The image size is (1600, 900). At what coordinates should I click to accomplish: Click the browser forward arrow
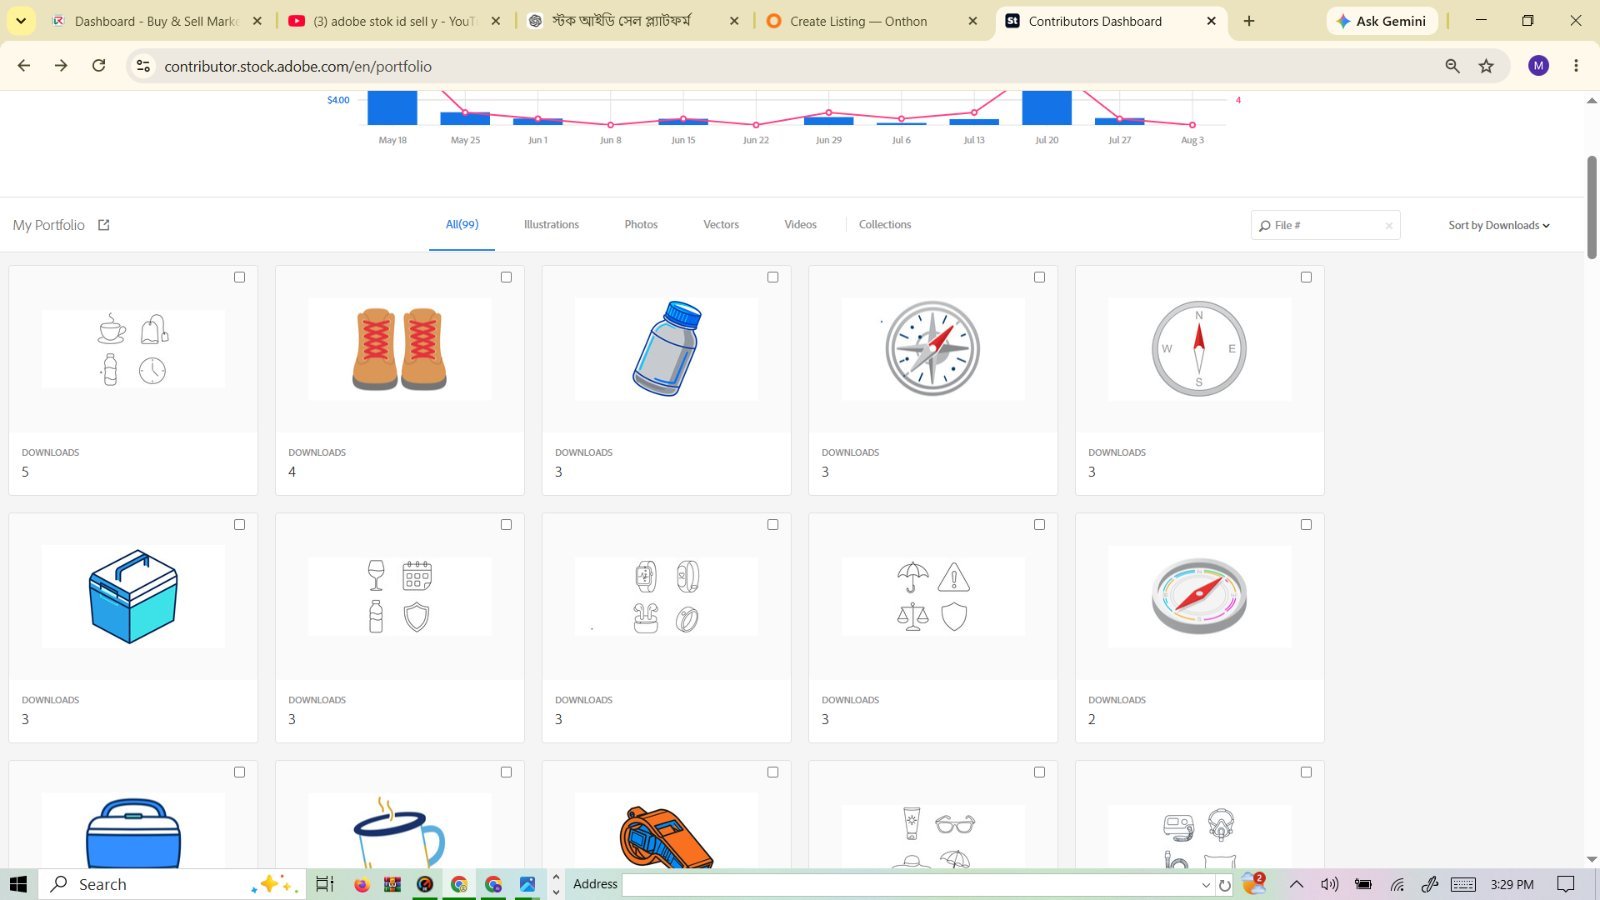tap(61, 66)
